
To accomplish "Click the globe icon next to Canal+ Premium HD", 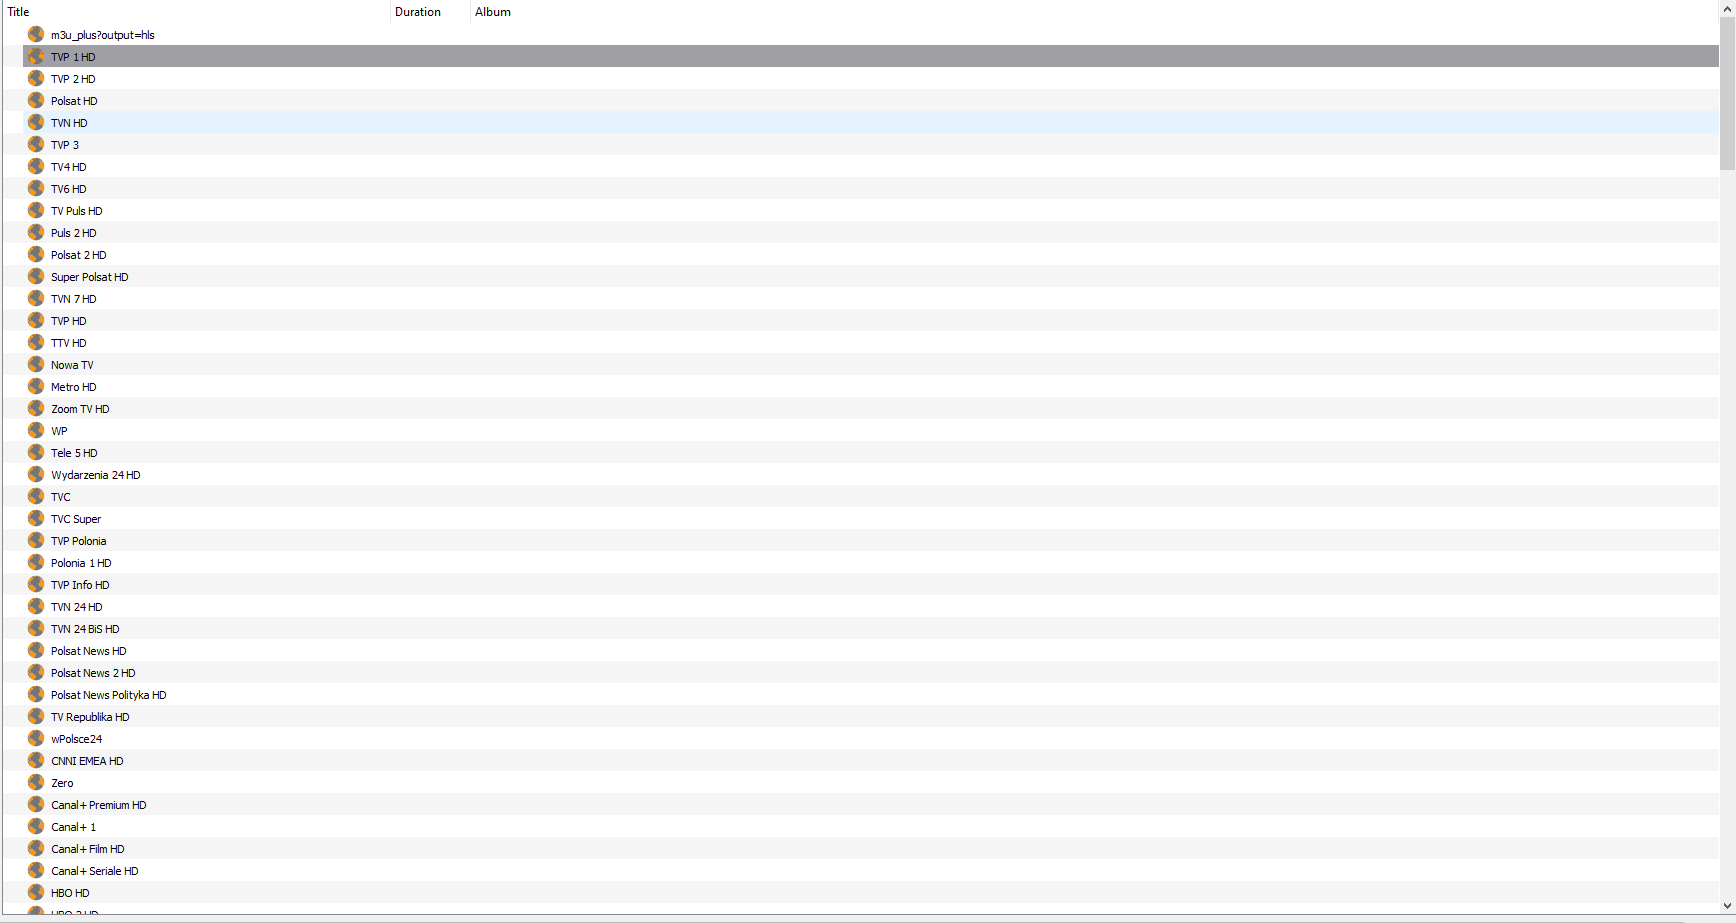I will pyautogui.click(x=36, y=804).
